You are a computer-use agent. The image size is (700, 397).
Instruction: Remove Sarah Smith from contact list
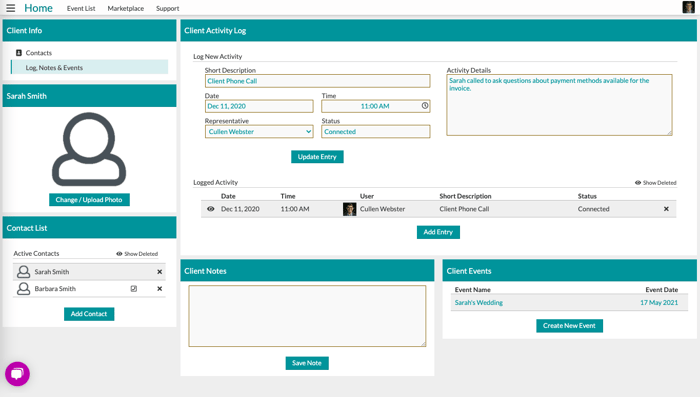tap(159, 272)
